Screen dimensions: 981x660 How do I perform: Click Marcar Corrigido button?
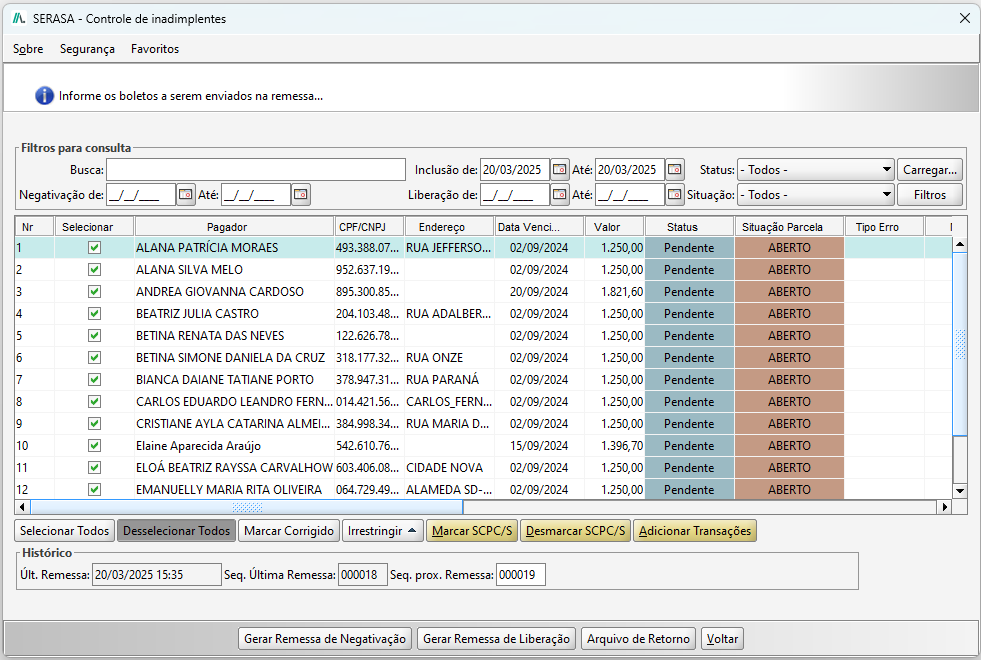pyautogui.click(x=289, y=531)
